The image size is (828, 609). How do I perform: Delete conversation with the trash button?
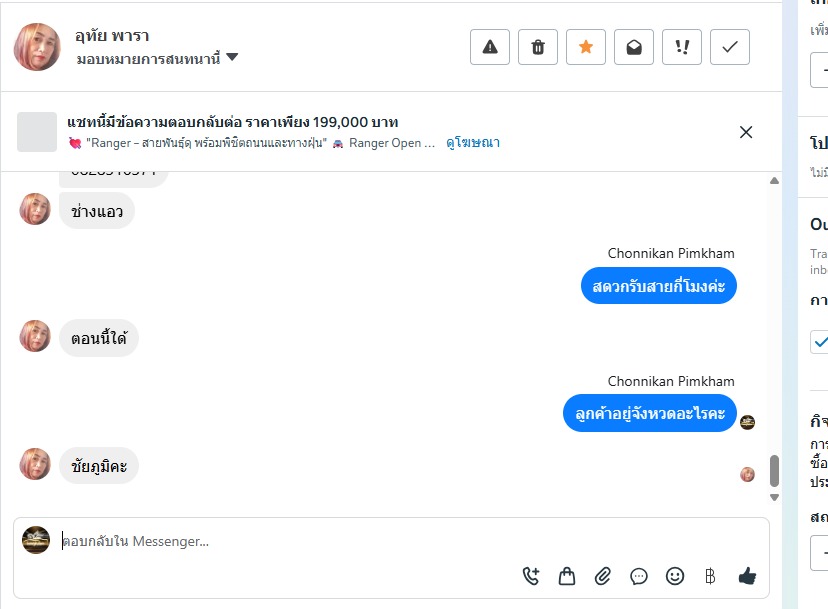(538, 47)
